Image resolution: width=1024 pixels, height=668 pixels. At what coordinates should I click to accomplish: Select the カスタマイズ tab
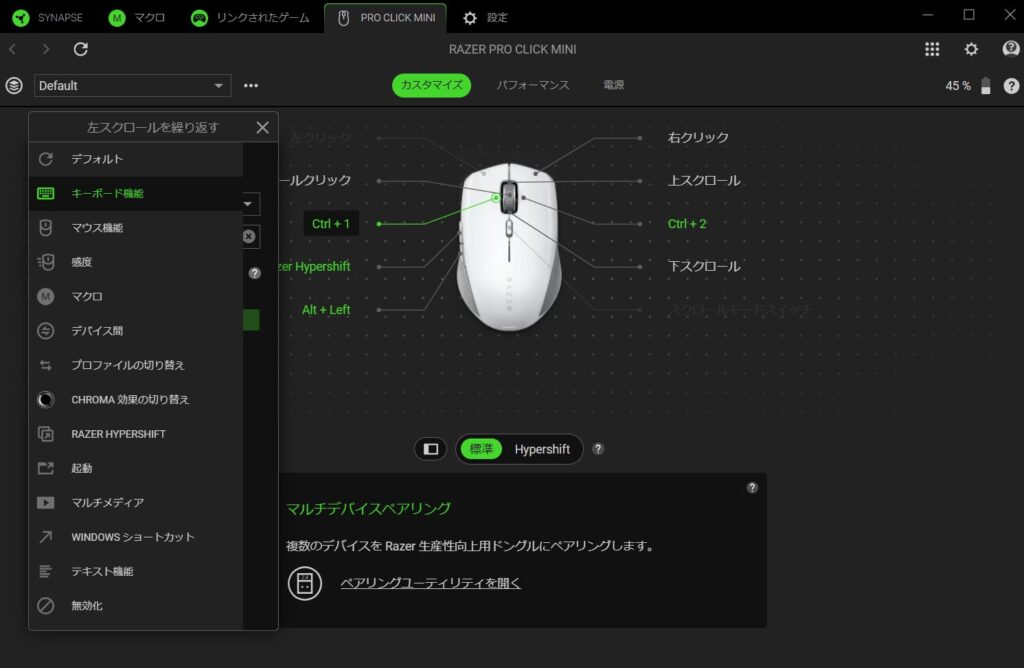pos(431,85)
